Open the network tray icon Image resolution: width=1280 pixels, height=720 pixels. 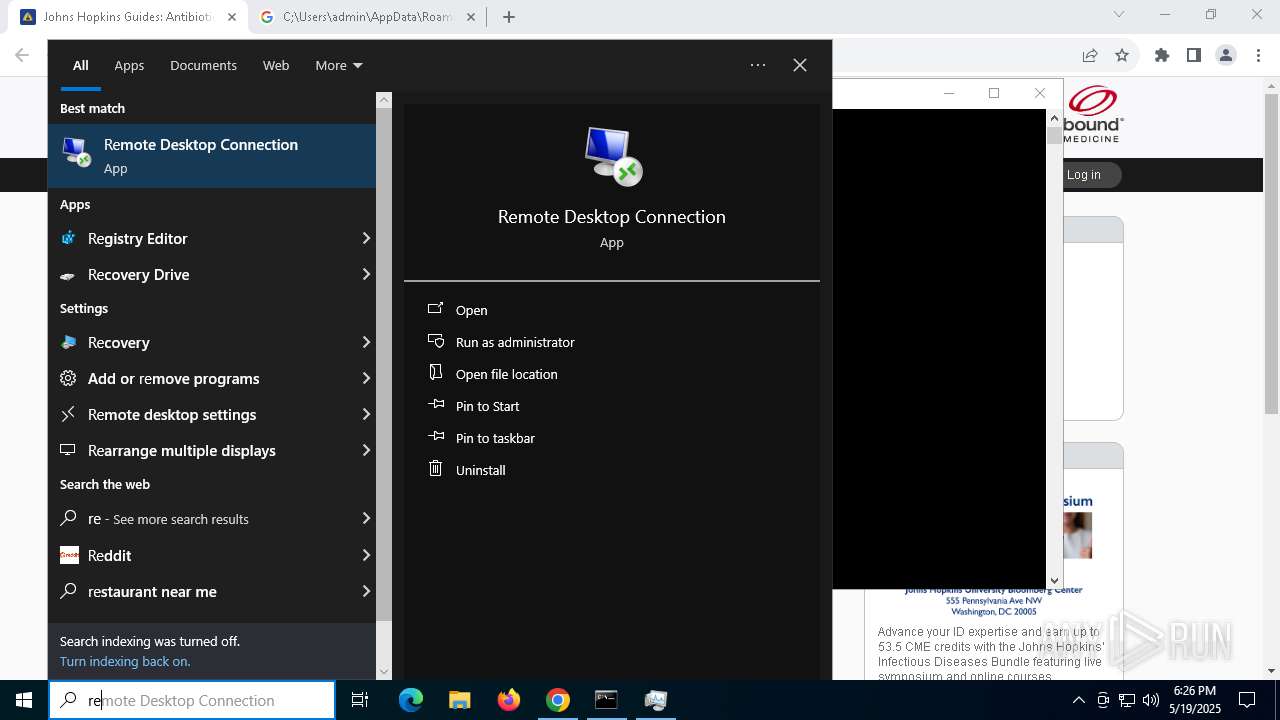(x=1127, y=700)
